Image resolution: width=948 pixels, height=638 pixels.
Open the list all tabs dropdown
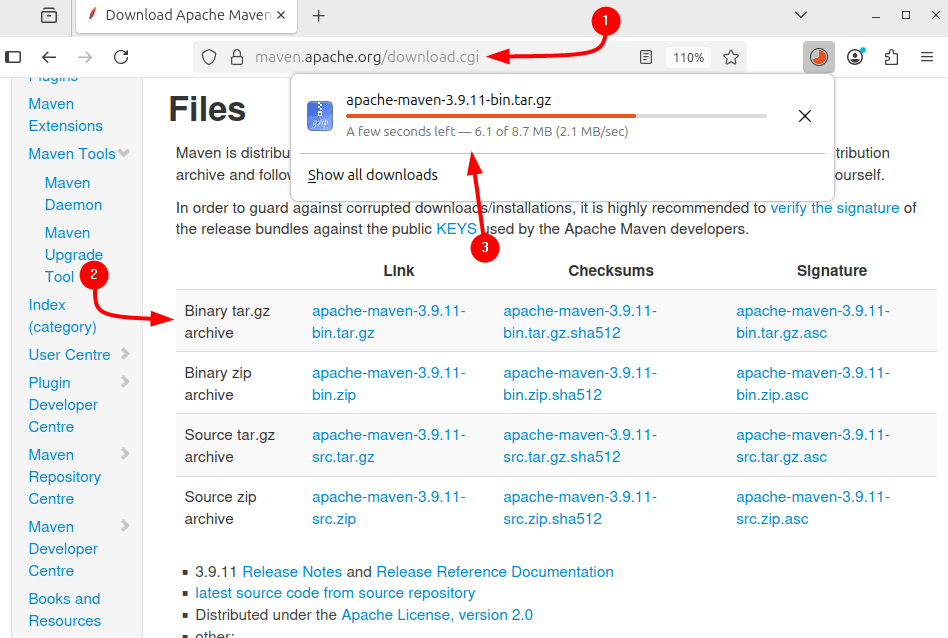pyautogui.click(x=801, y=16)
